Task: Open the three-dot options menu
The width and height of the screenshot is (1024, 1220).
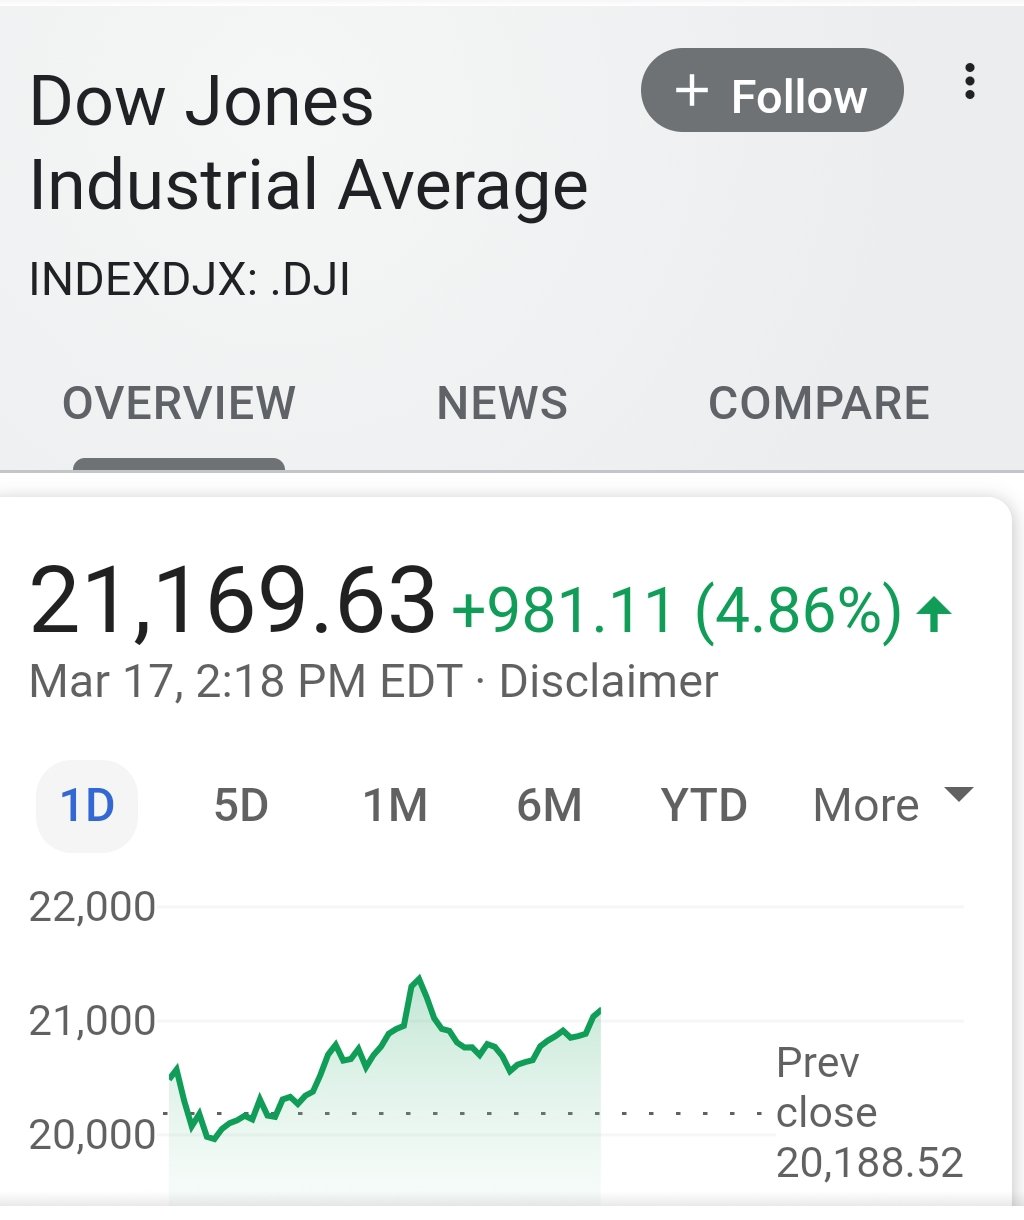Action: [x=968, y=81]
